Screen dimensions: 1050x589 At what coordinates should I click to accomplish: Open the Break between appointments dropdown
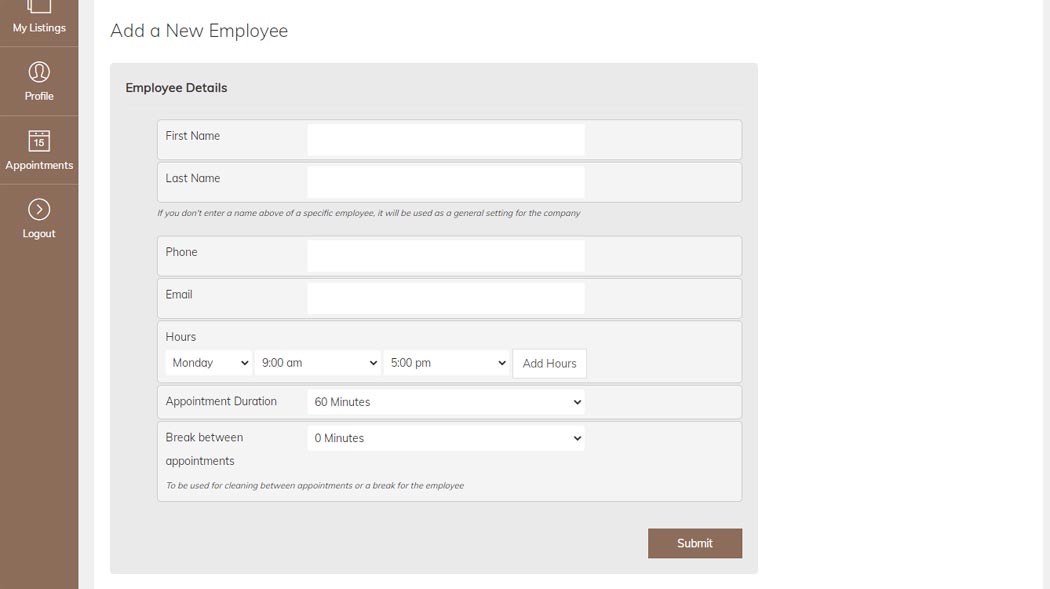(446, 437)
